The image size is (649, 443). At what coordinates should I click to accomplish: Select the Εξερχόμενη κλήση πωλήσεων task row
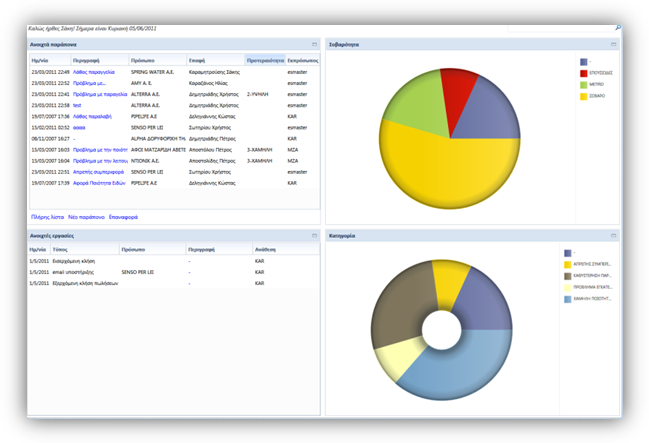(x=174, y=284)
